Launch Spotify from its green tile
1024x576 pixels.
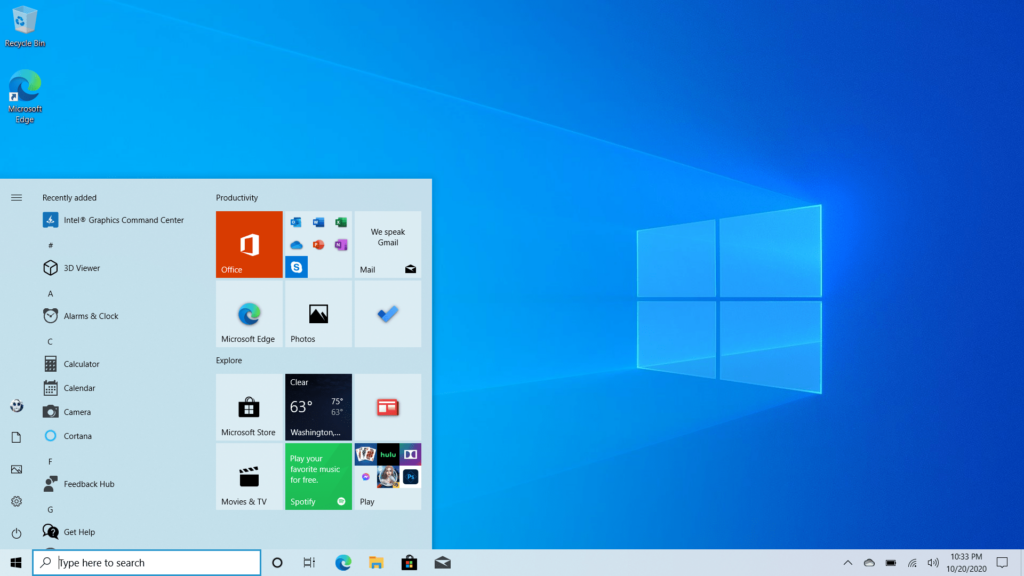pos(318,476)
